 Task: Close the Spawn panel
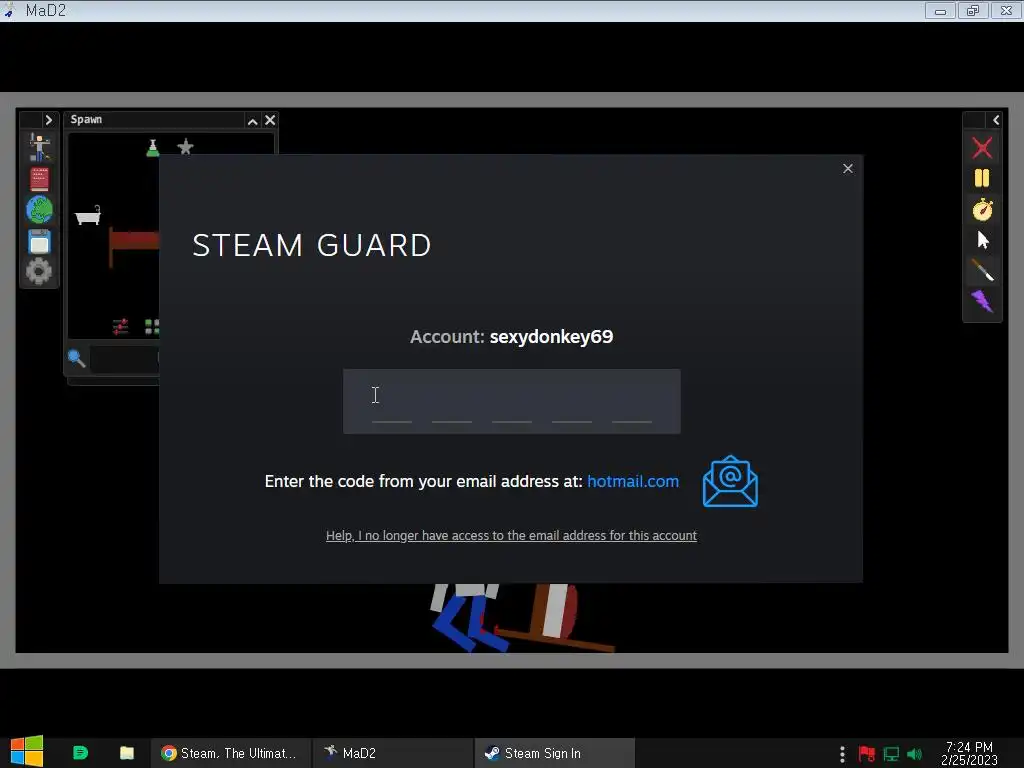(x=270, y=120)
